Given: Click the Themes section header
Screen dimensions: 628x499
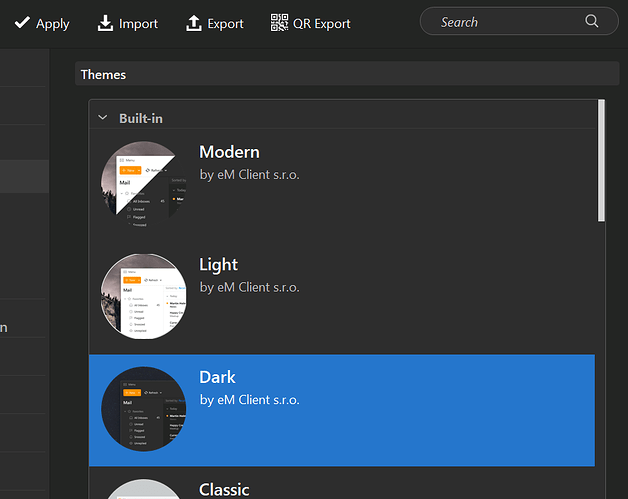Looking at the screenshot, I should click(347, 74).
